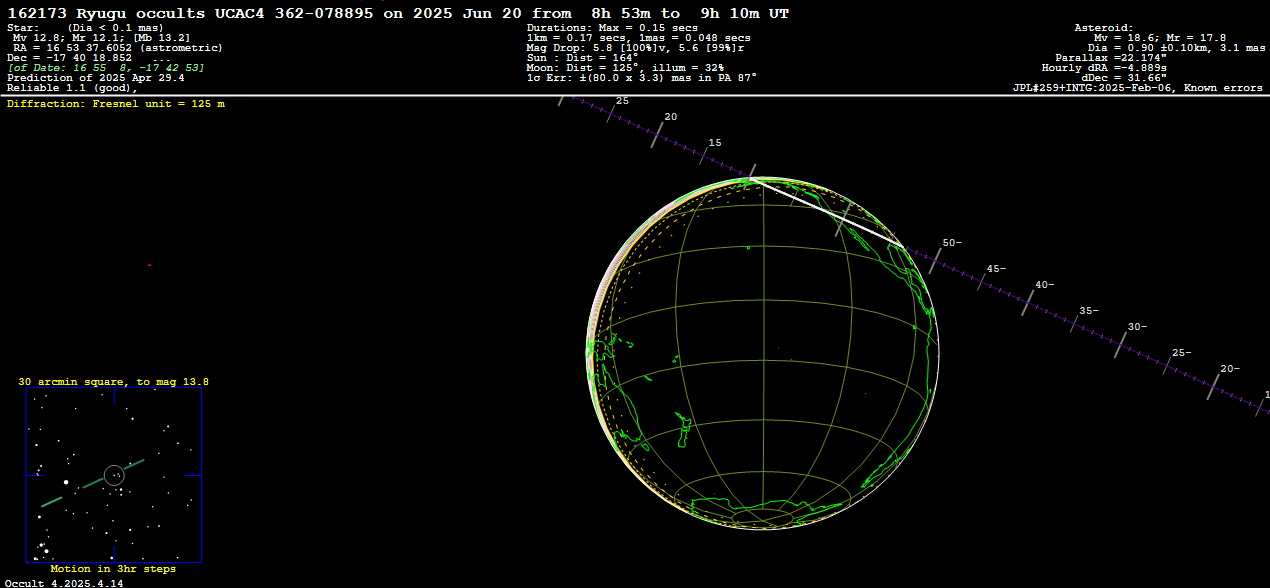
Task: Click New Zealand outline on the globe
Action: pos(684,429)
